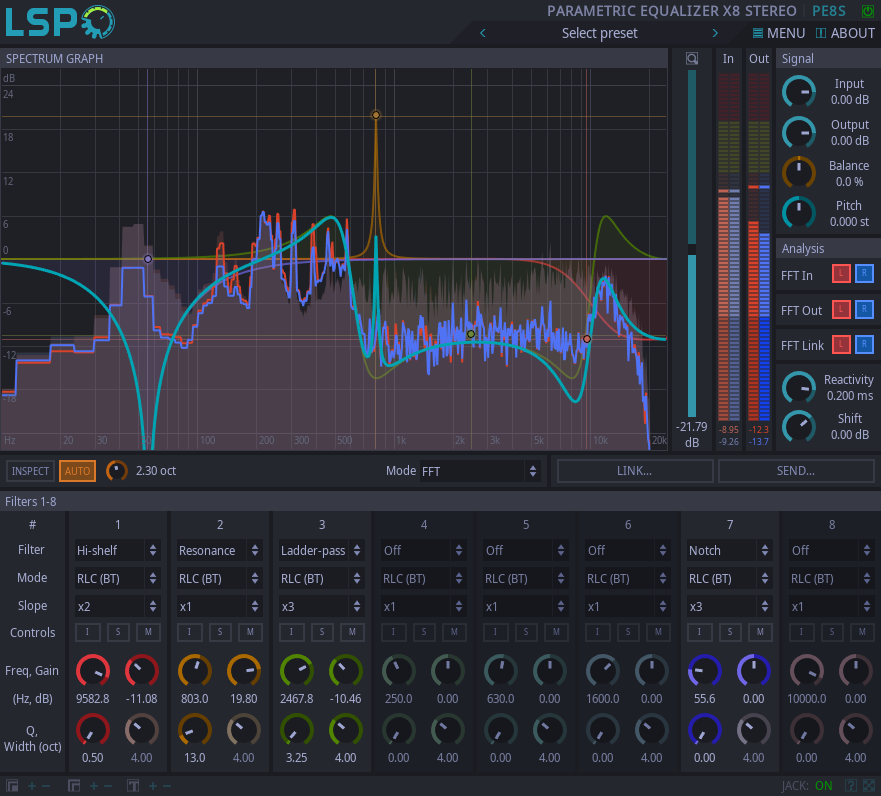Click the LINK... button
The width and height of the screenshot is (881, 796).
pos(635,471)
